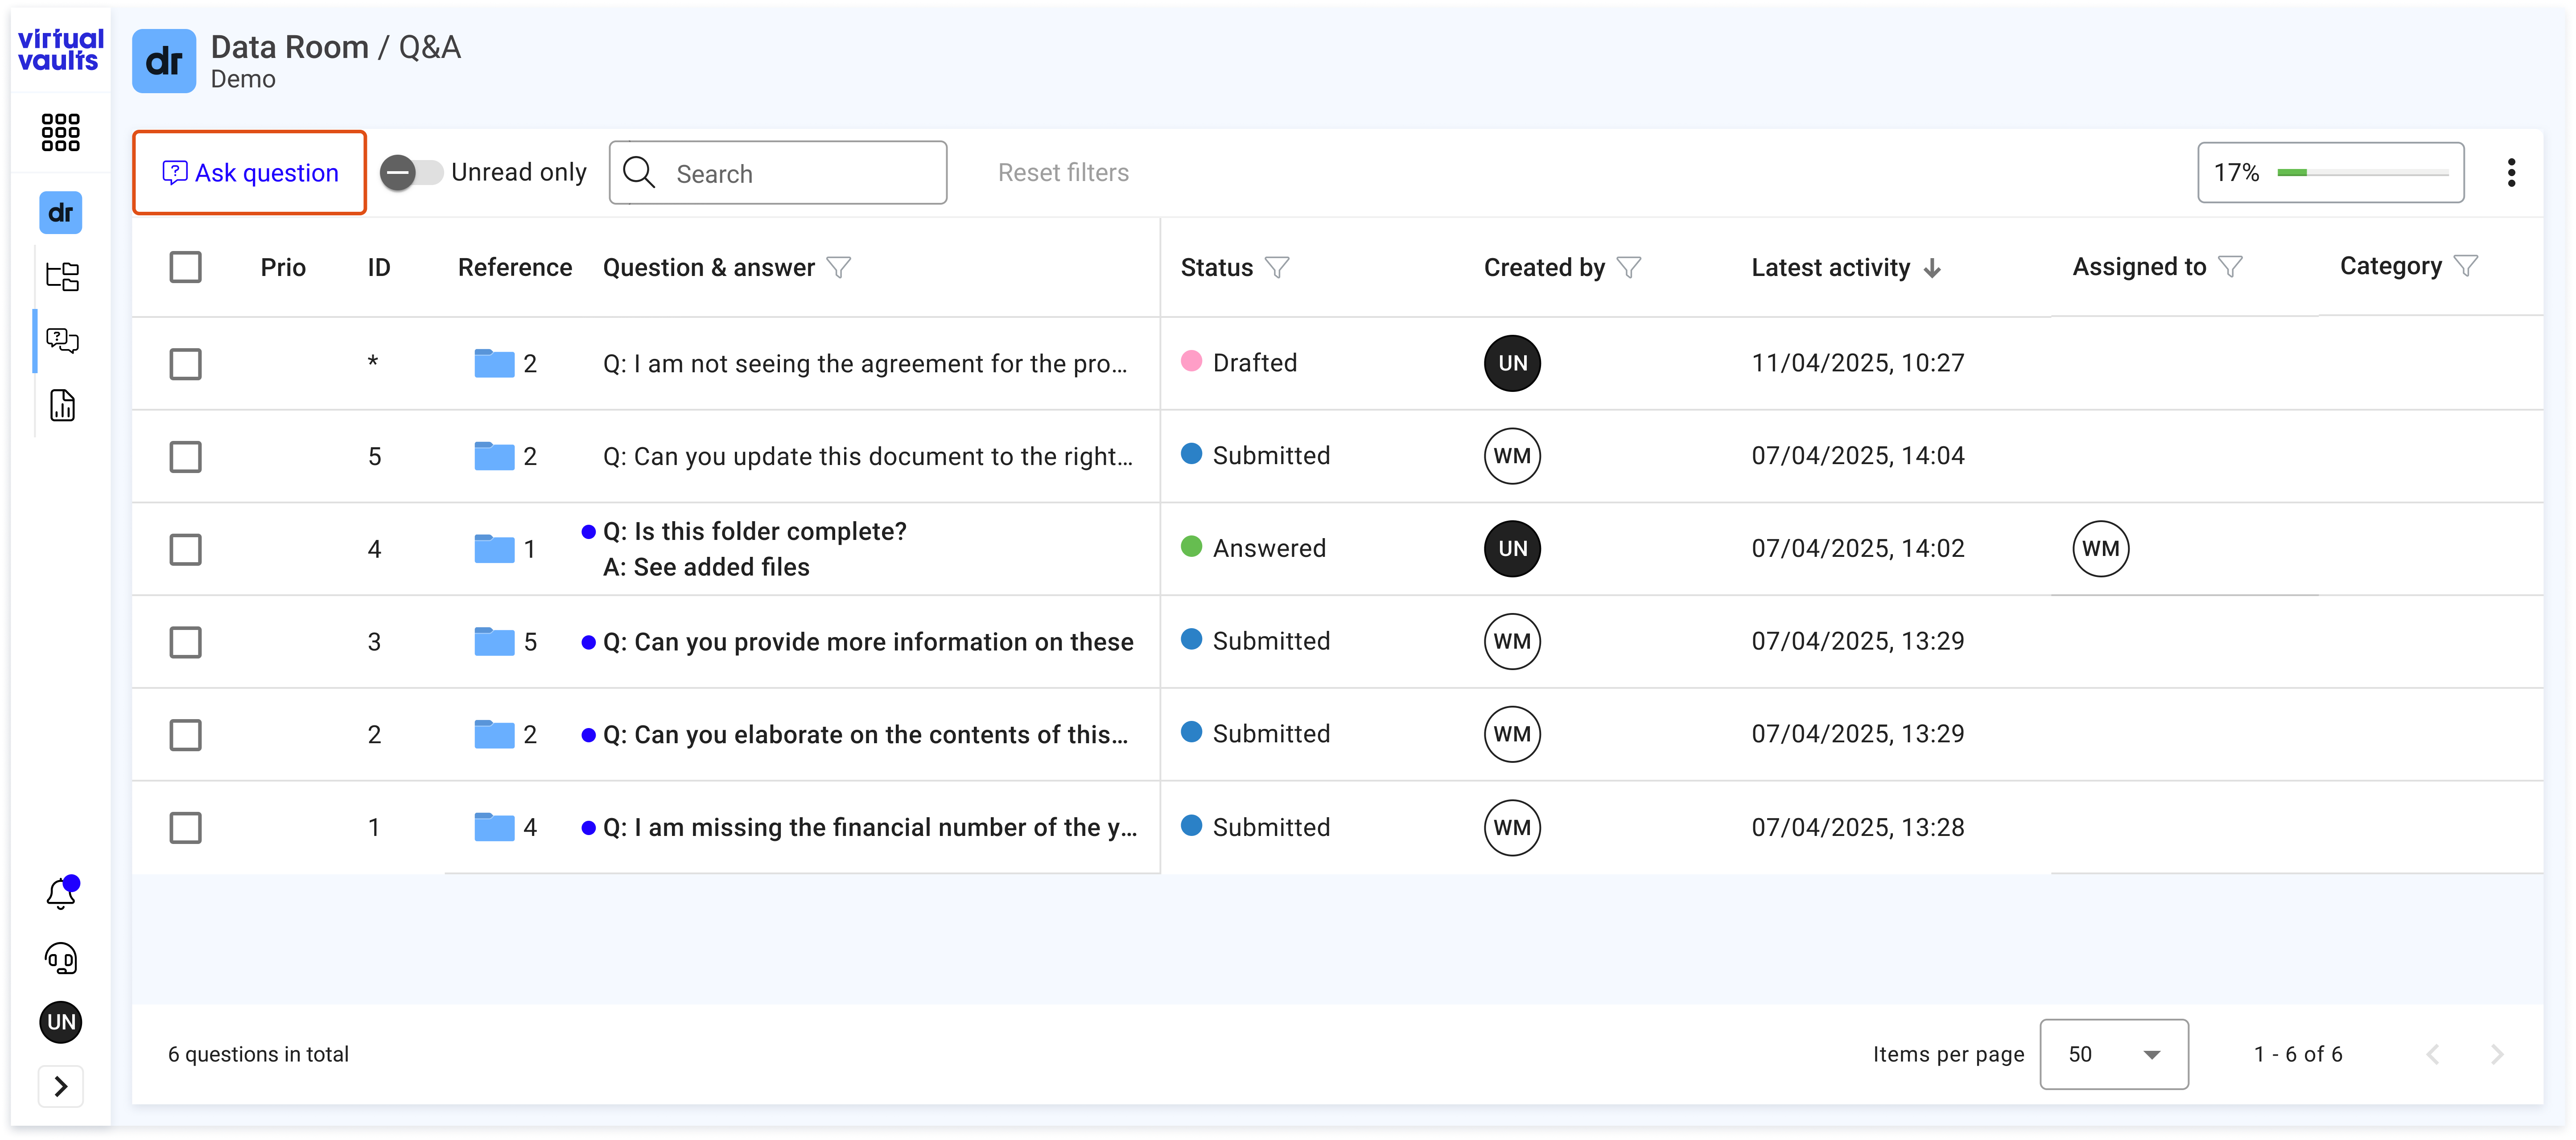This screenshot has height=1140, width=2576.
Task: Click the Ask question button
Action: [250, 173]
